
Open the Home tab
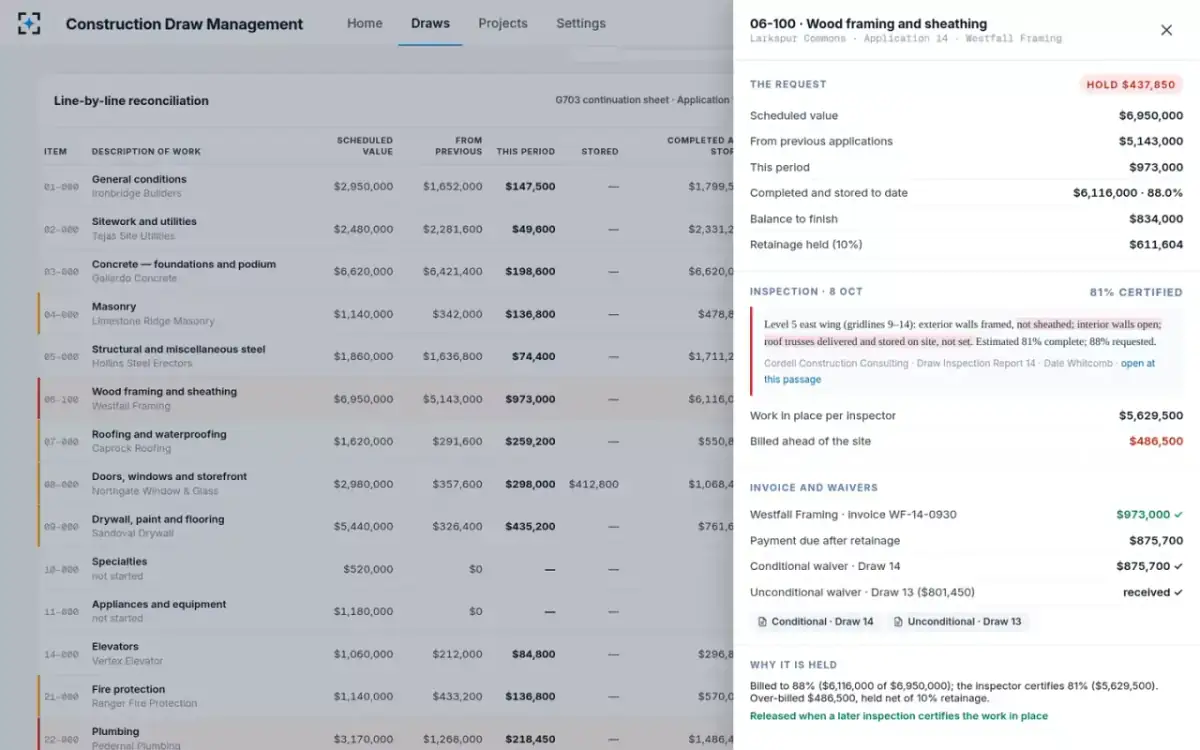click(x=364, y=23)
